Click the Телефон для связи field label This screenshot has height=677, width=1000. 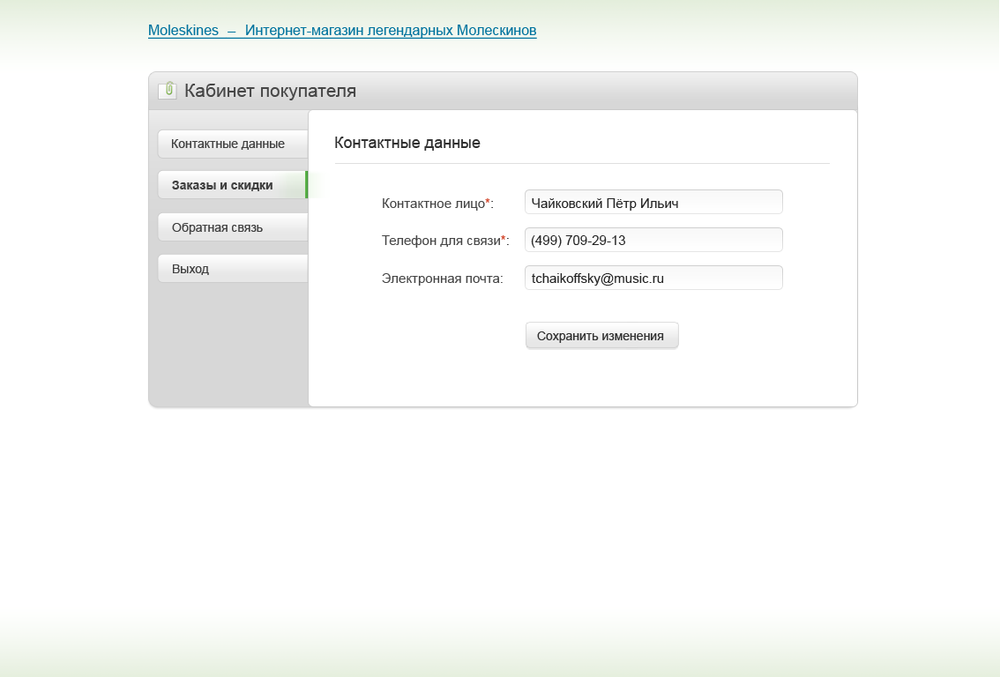(x=440, y=241)
